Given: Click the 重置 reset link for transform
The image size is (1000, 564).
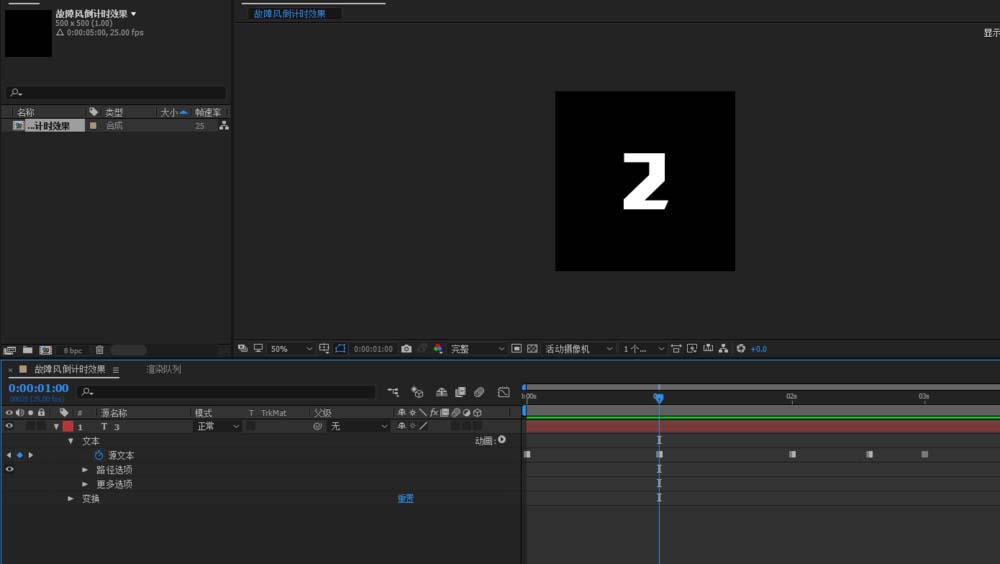Looking at the screenshot, I should pos(405,498).
